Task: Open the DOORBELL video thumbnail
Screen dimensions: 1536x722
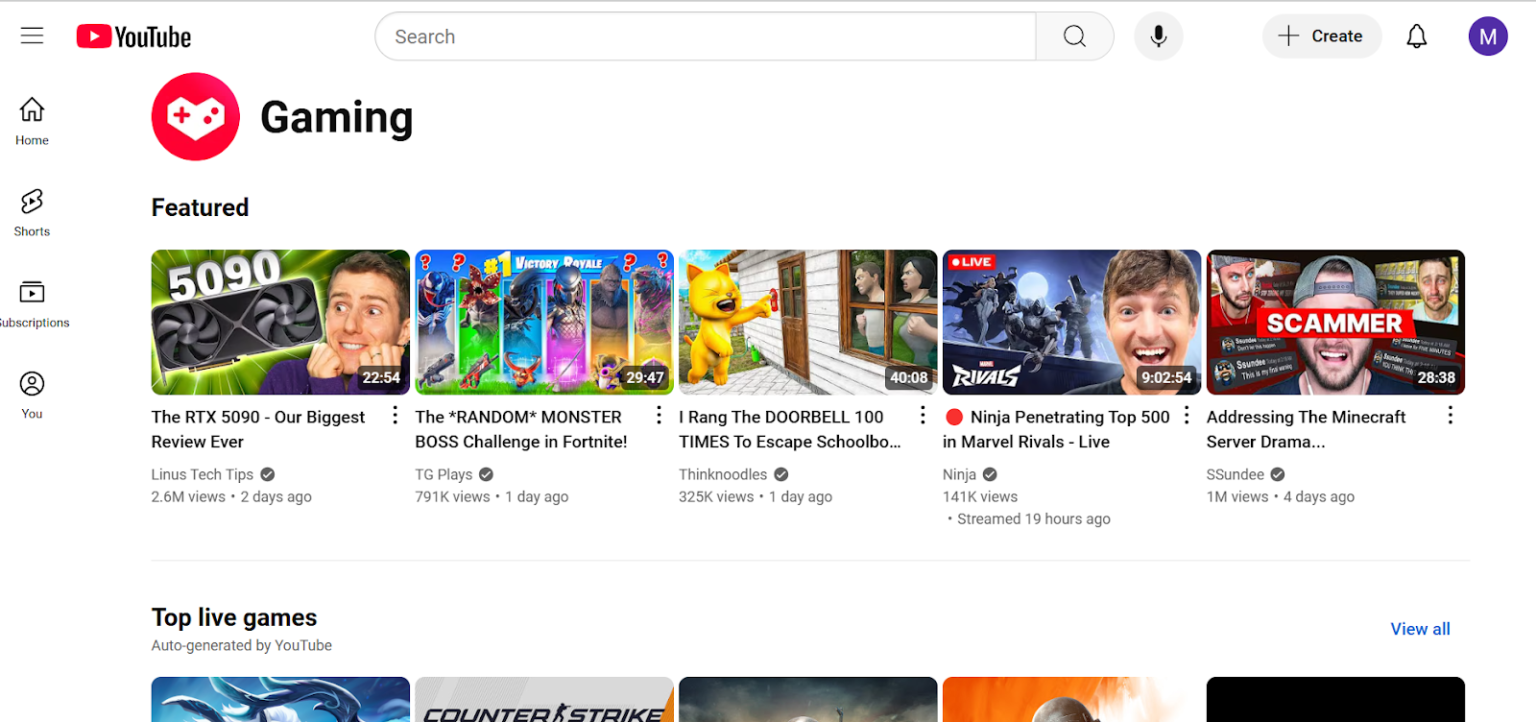Action: tap(807, 322)
